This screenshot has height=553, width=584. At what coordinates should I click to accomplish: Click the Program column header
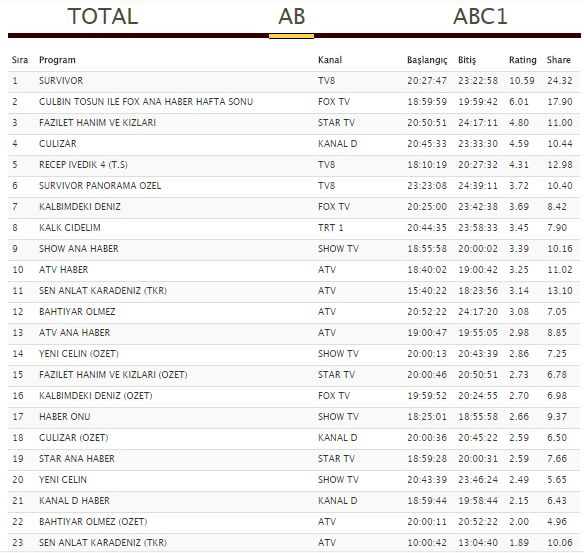tap(57, 60)
